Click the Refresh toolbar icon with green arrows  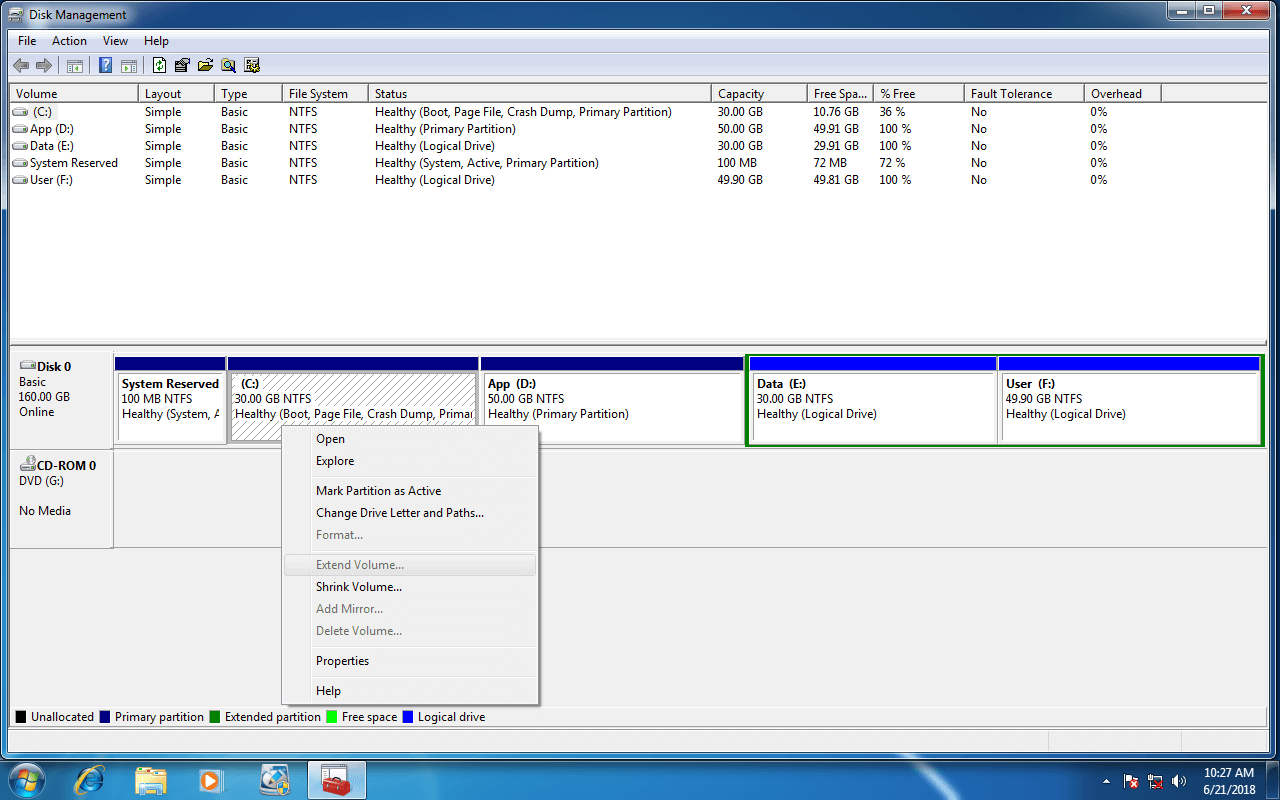pyautogui.click(x=159, y=66)
